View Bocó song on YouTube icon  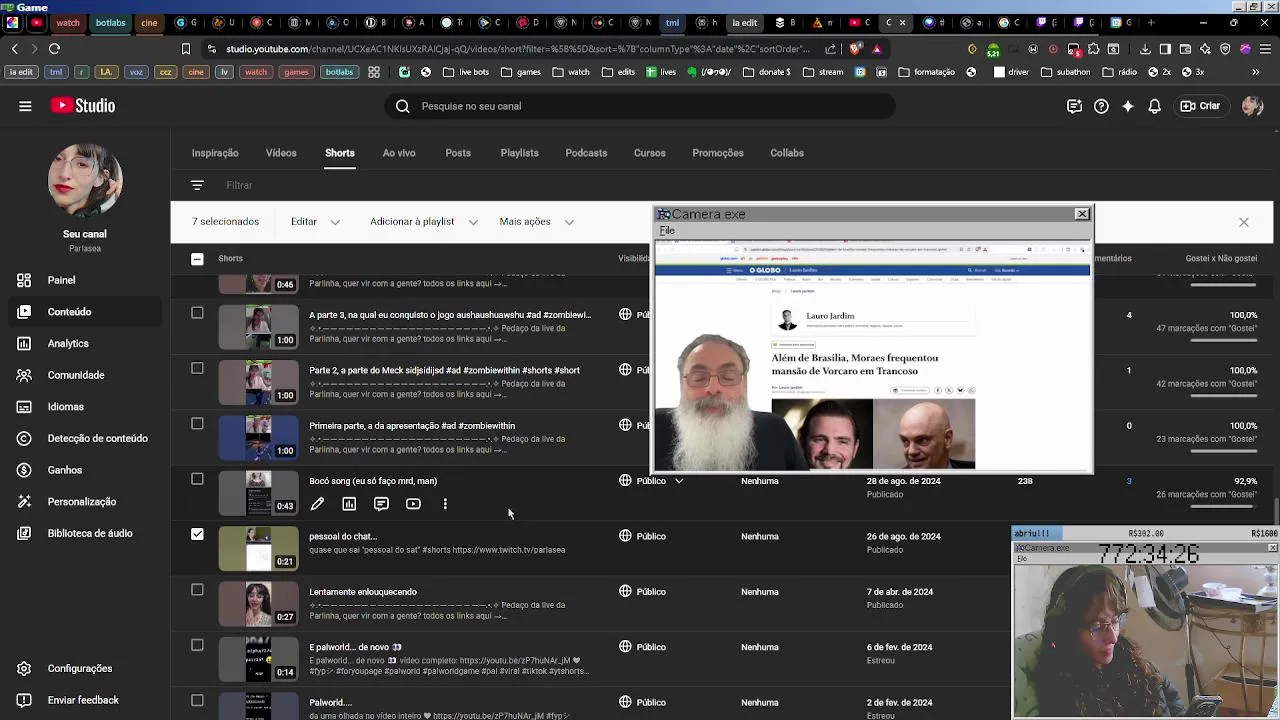click(413, 504)
